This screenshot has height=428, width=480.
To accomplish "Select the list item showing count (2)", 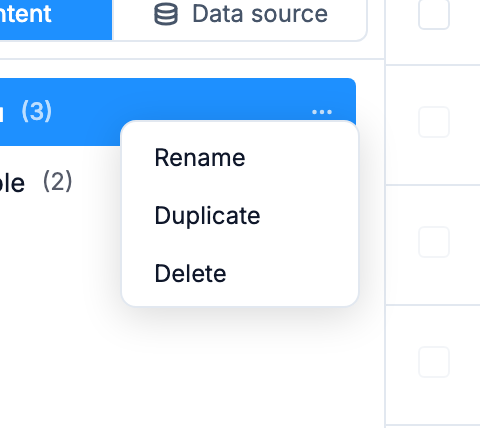I will coord(60,182).
